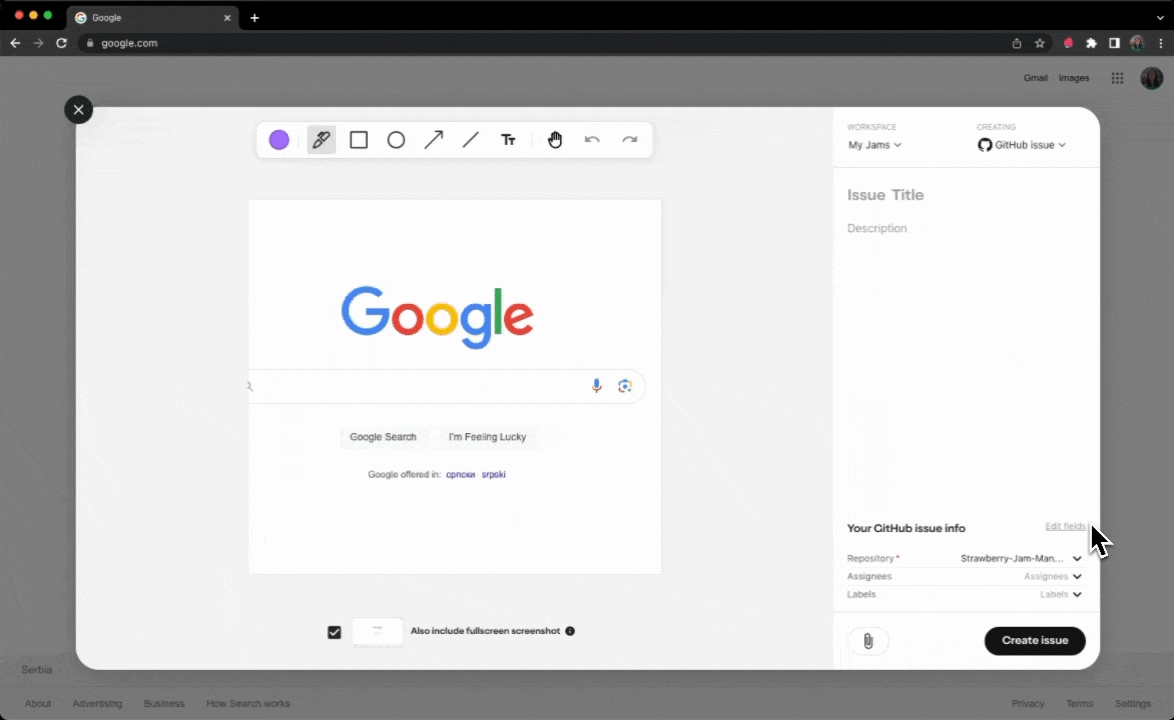Activate the hand pan tool
The width and height of the screenshot is (1174, 720).
tap(555, 140)
